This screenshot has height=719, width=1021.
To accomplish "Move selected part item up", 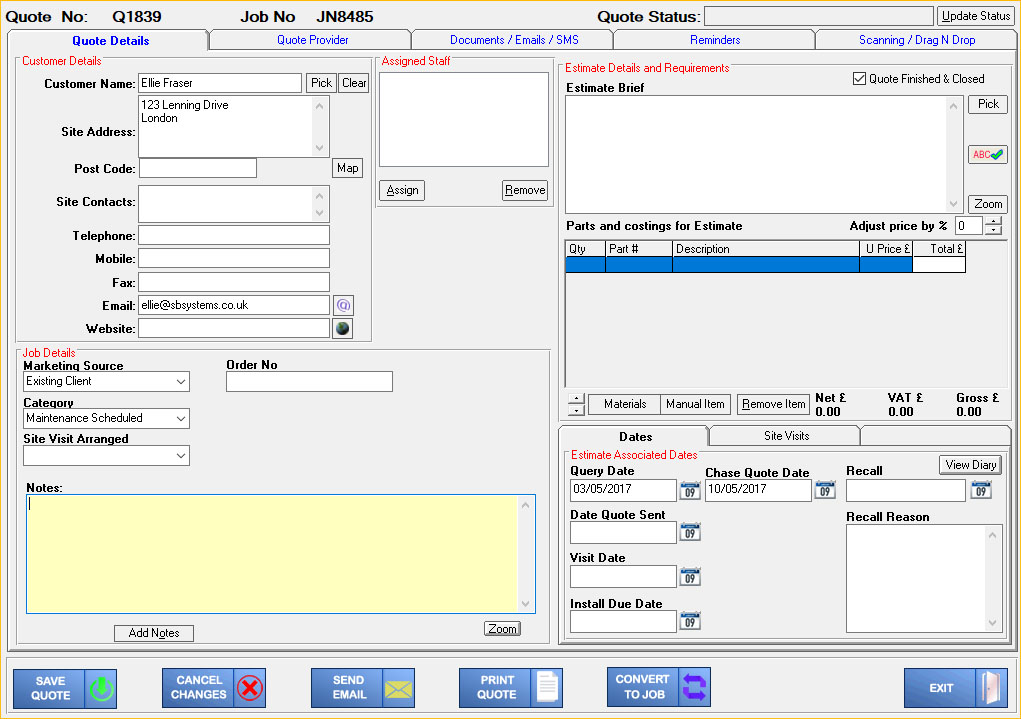I will [x=576, y=398].
